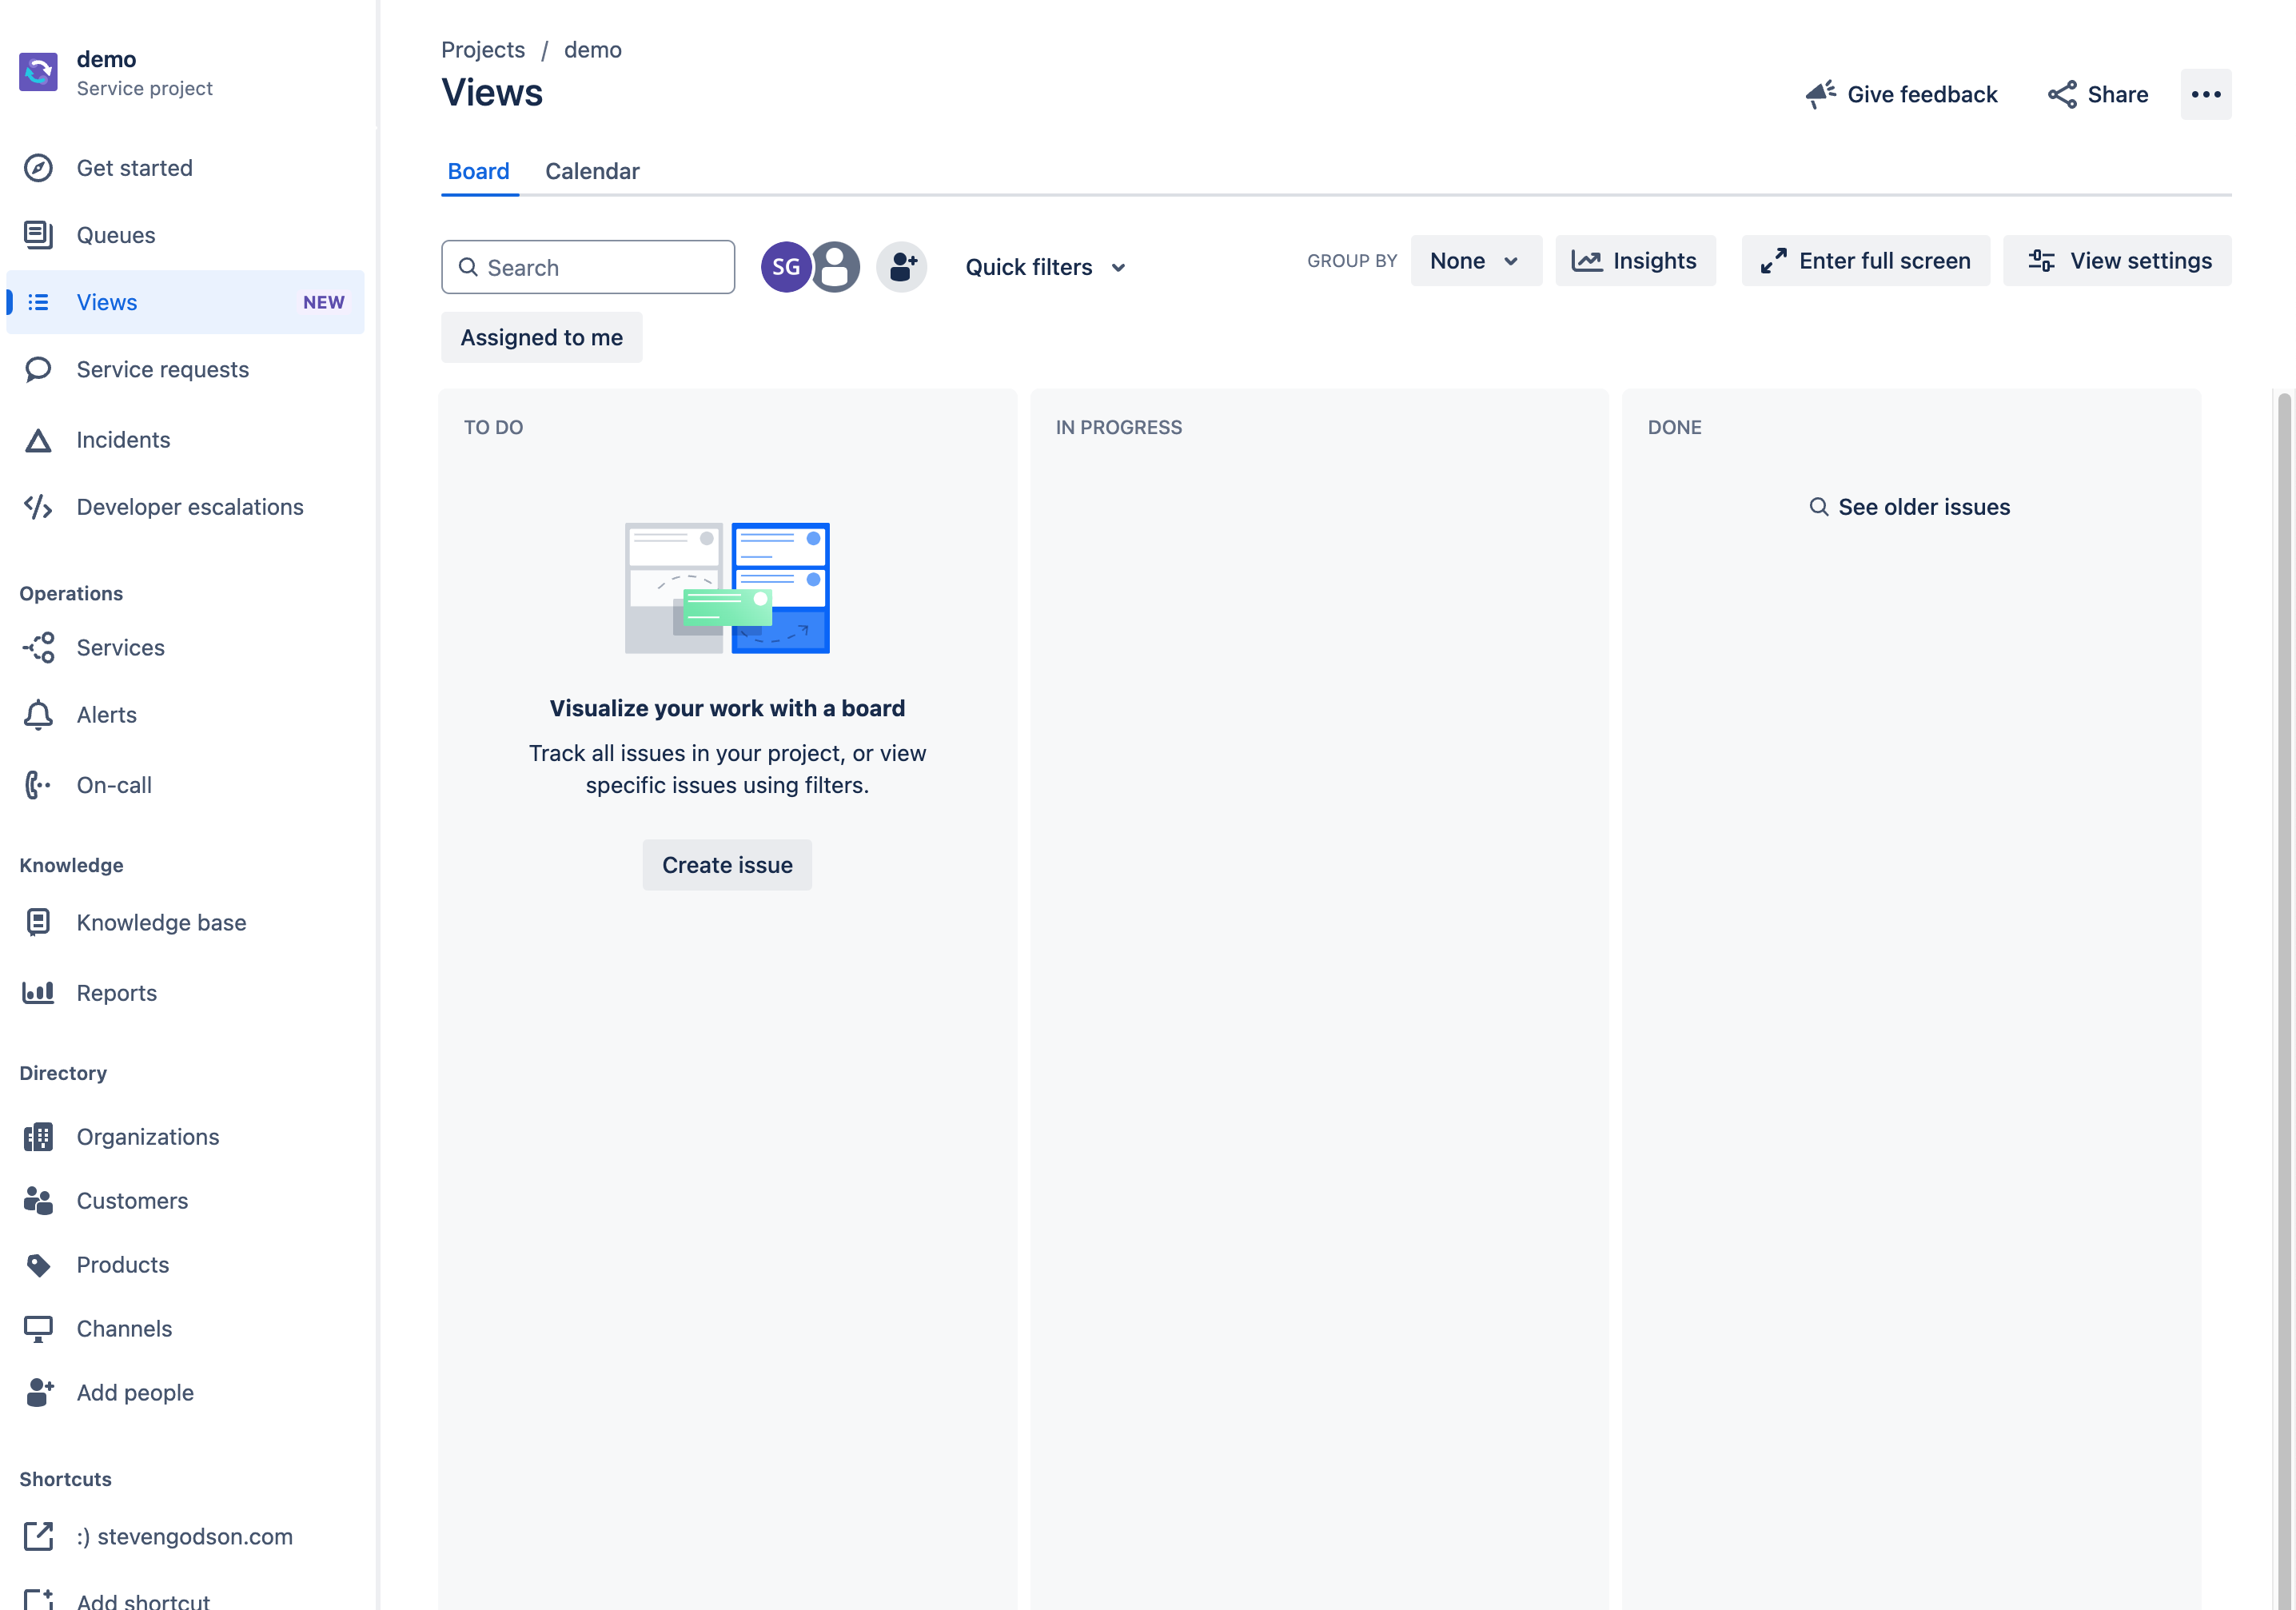Click the demo project logo icon
Image resolution: width=2296 pixels, height=1610 pixels.
coord(39,72)
